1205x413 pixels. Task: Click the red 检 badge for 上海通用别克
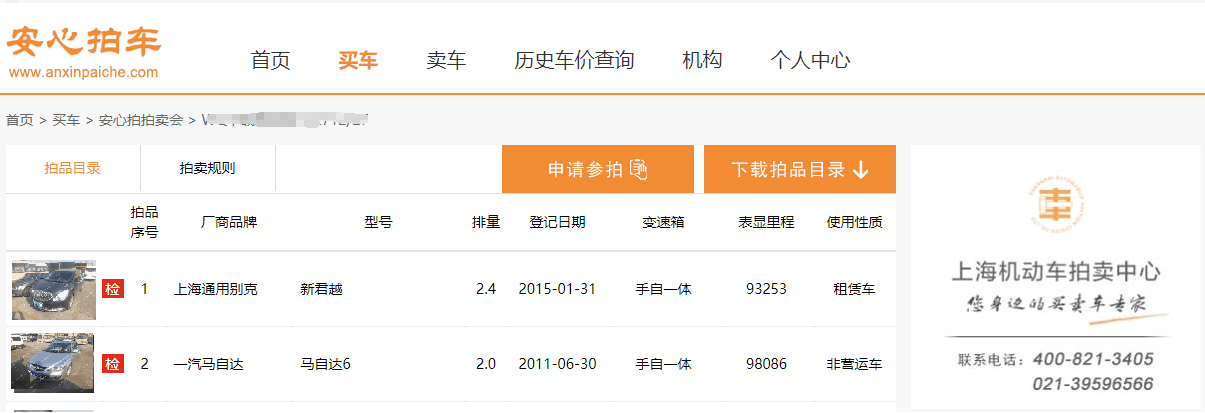[113, 289]
